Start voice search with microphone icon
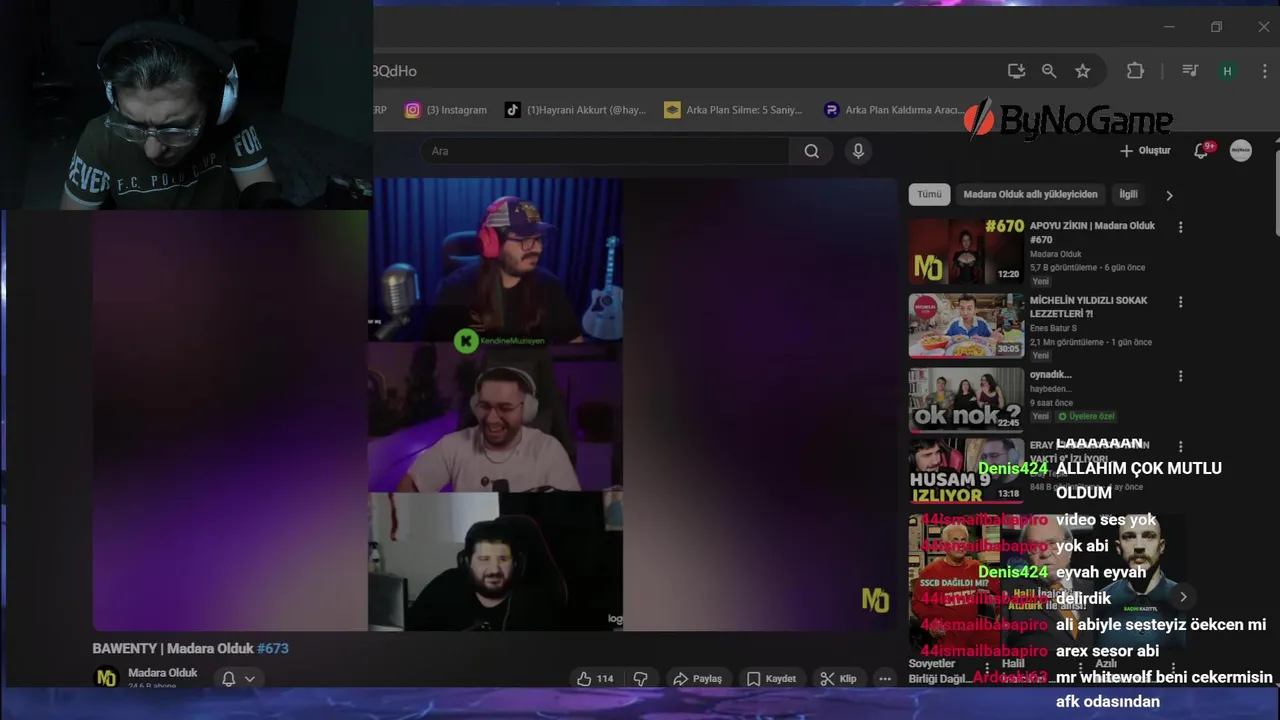Image resolution: width=1280 pixels, height=720 pixels. click(x=857, y=151)
